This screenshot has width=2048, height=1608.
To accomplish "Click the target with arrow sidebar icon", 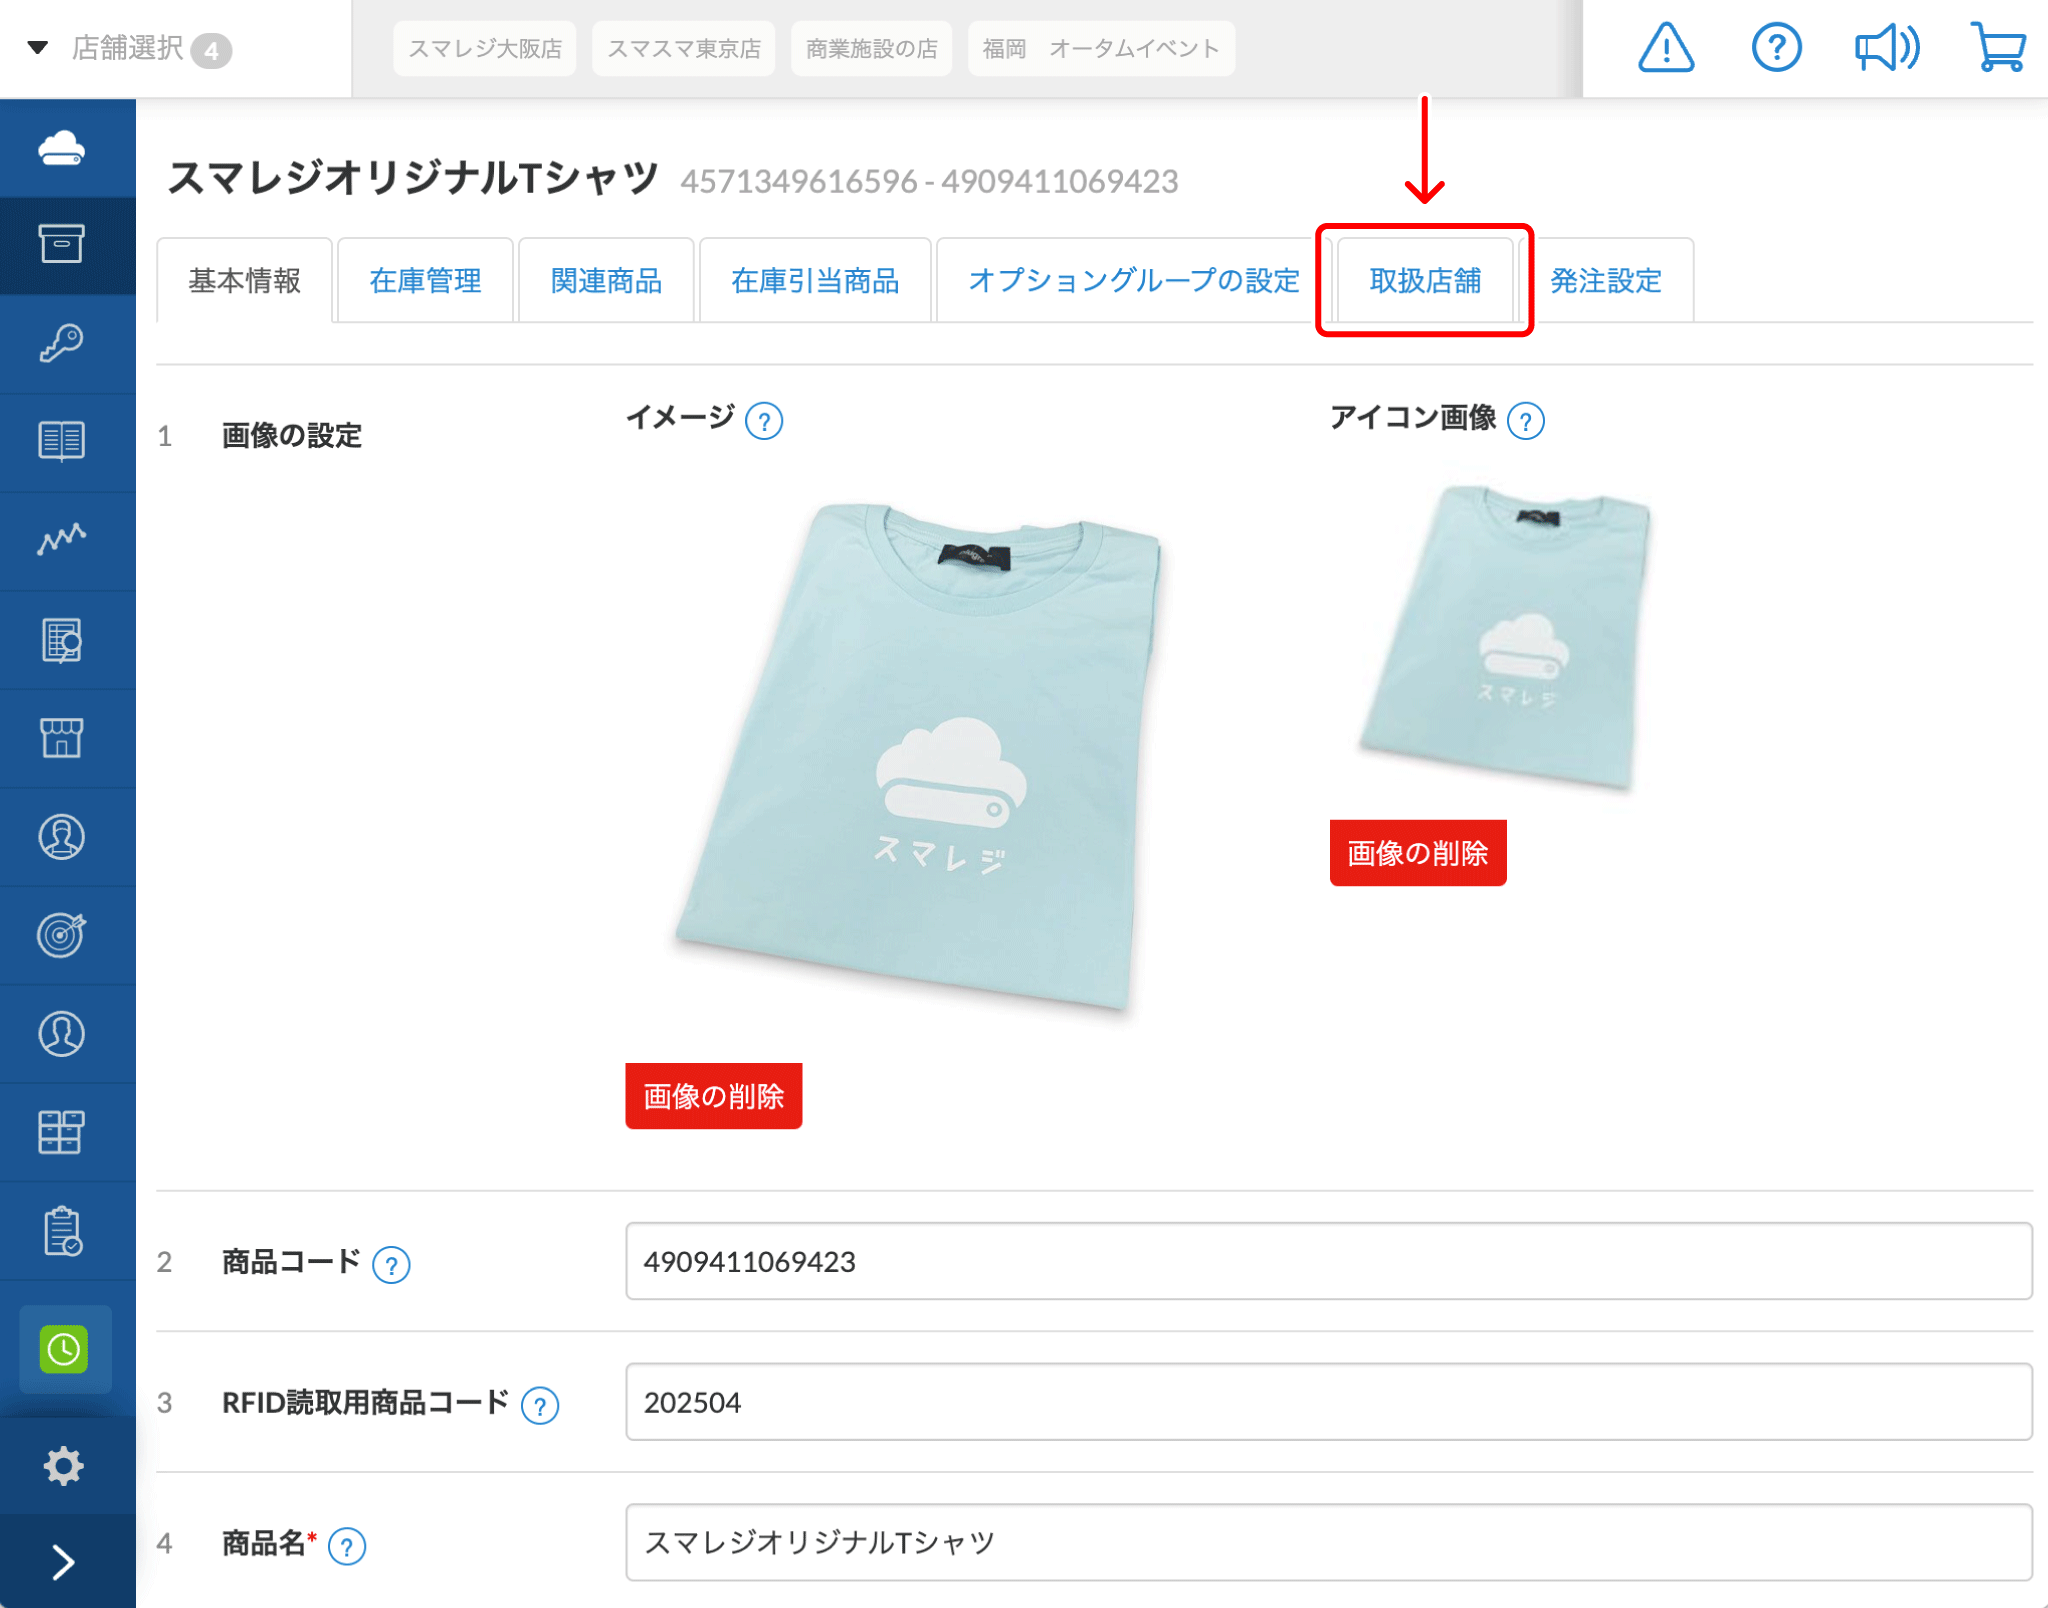I will pyautogui.click(x=61, y=935).
